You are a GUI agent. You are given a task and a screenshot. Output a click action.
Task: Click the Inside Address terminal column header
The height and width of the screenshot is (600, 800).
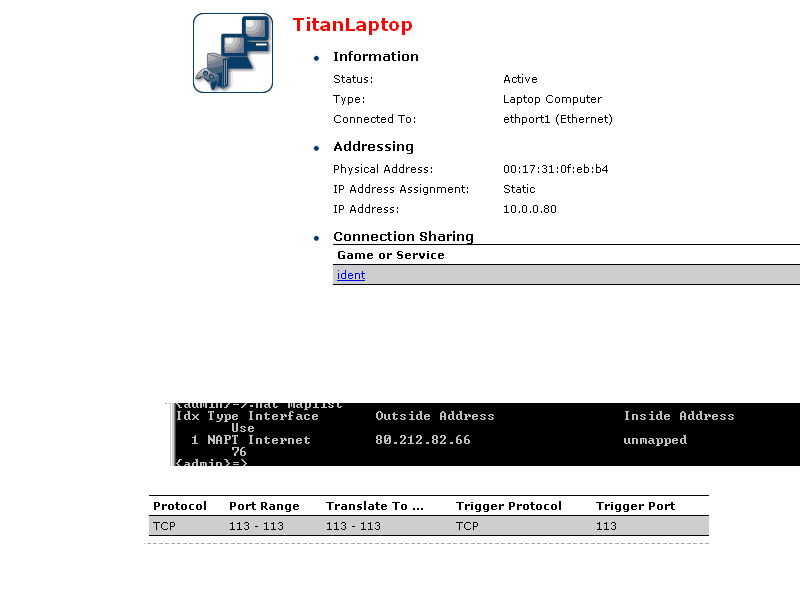tap(679, 416)
